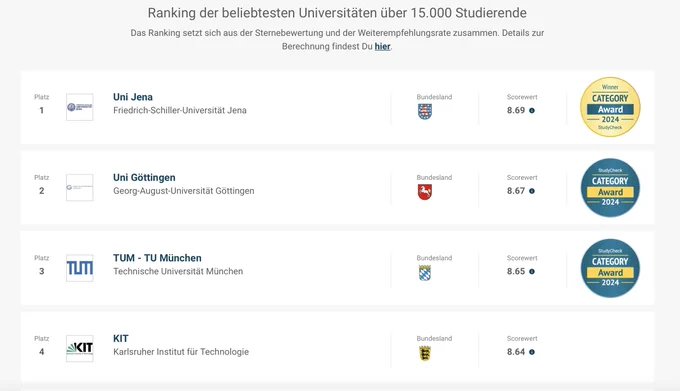Click the Uni Jena heading link
Image resolution: width=680 pixels, height=391 pixels.
pyautogui.click(x=133, y=97)
